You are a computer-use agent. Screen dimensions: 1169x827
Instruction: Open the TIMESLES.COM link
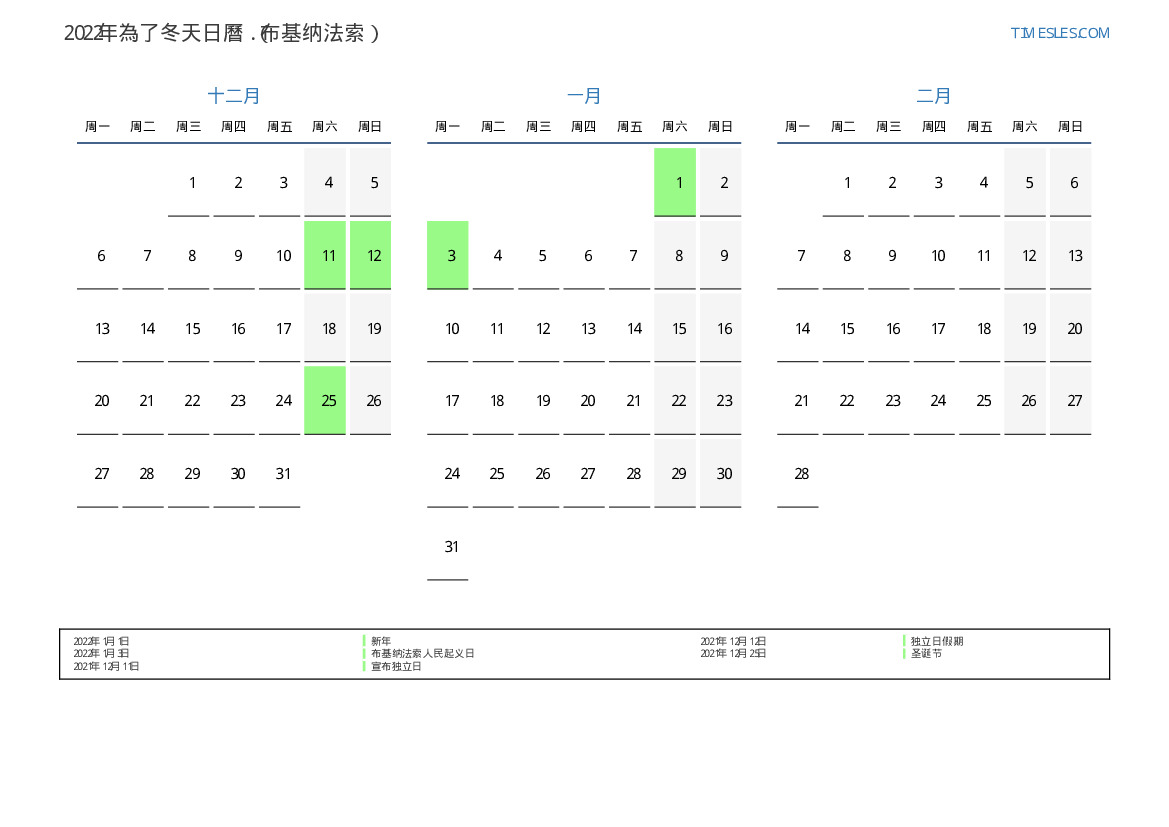tap(1059, 33)
